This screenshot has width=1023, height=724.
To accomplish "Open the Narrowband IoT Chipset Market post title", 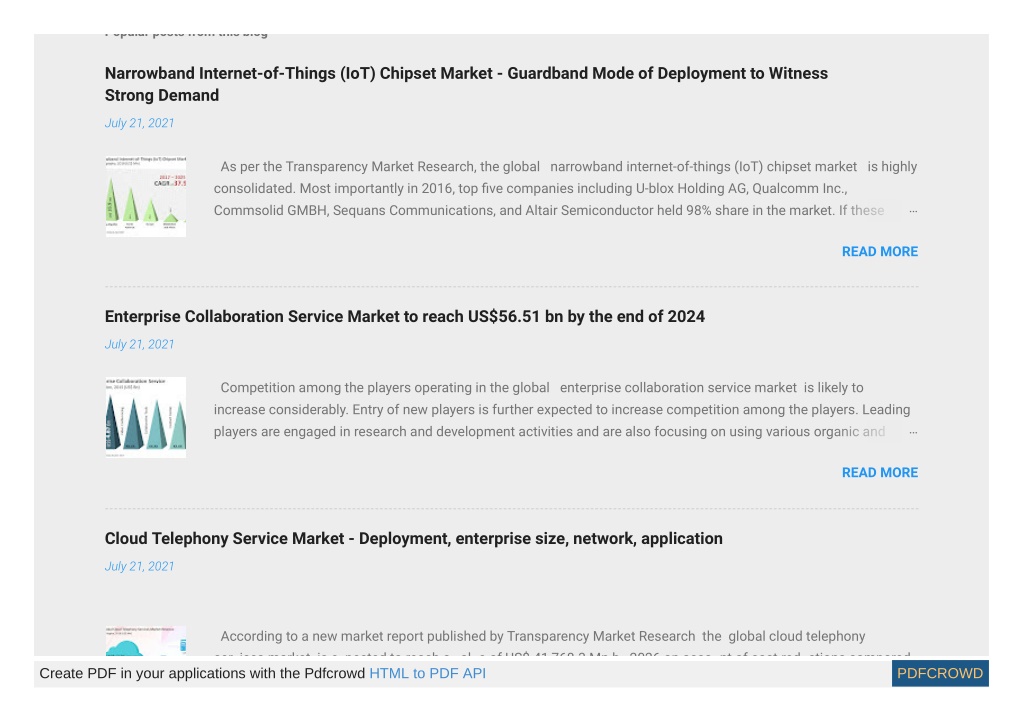I will (x=466, y=84).
